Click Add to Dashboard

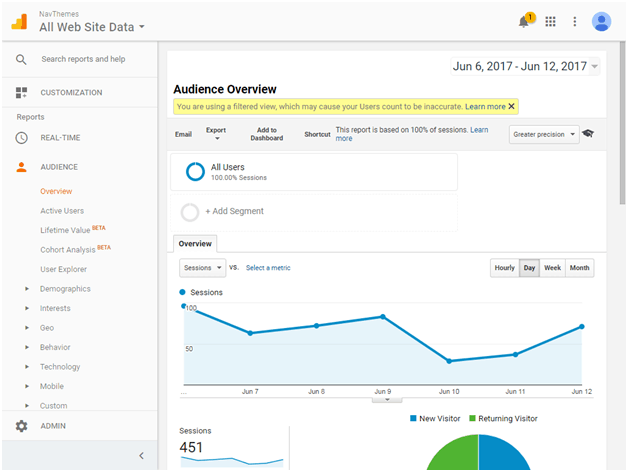(267, 134)
